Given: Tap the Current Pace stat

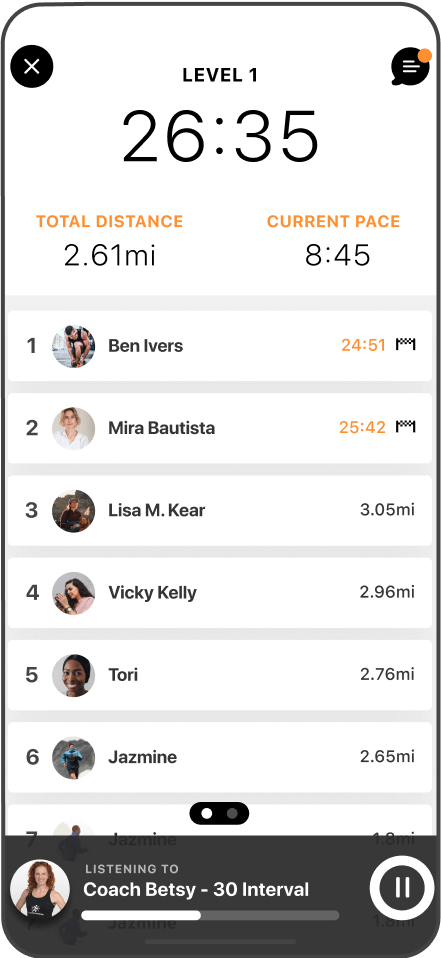Looking at the screenshot, I should tap(333, 240).
